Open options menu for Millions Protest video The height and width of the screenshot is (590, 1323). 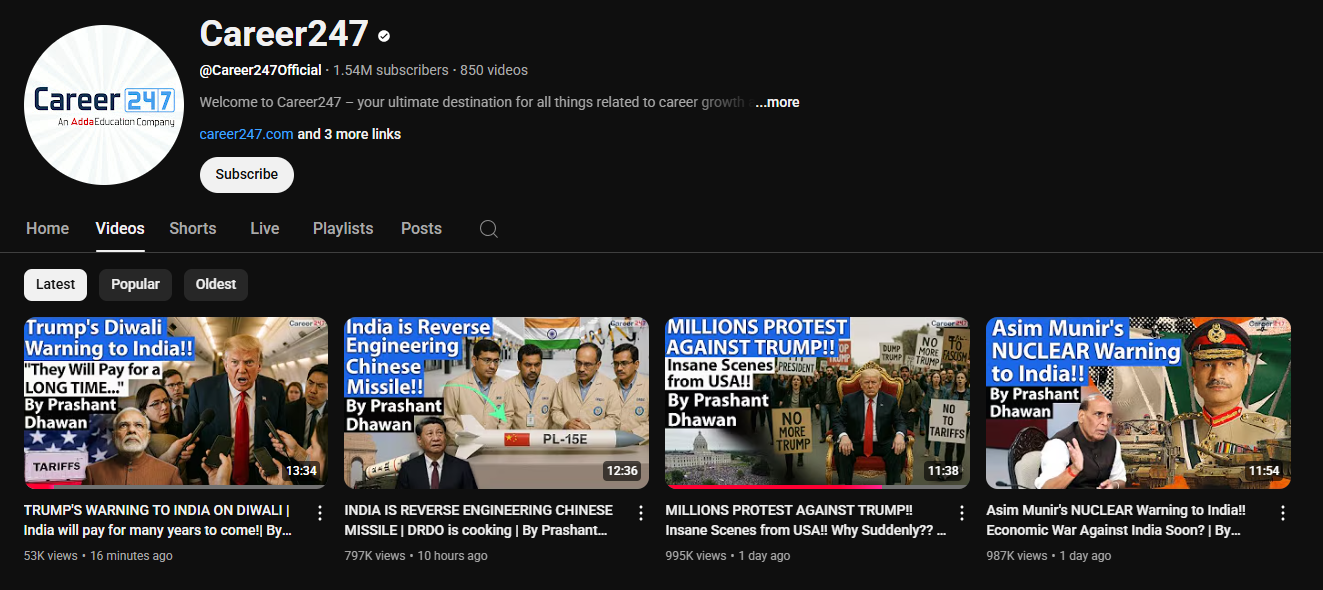[x=962, y=513]
